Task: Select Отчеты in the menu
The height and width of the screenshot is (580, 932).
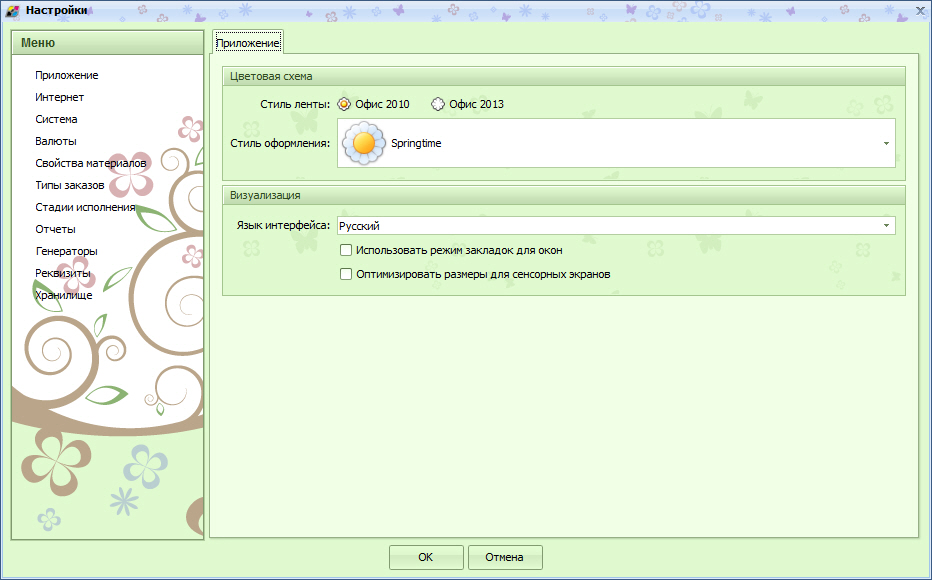Action: pyautogui.click(x=55, y=229)
